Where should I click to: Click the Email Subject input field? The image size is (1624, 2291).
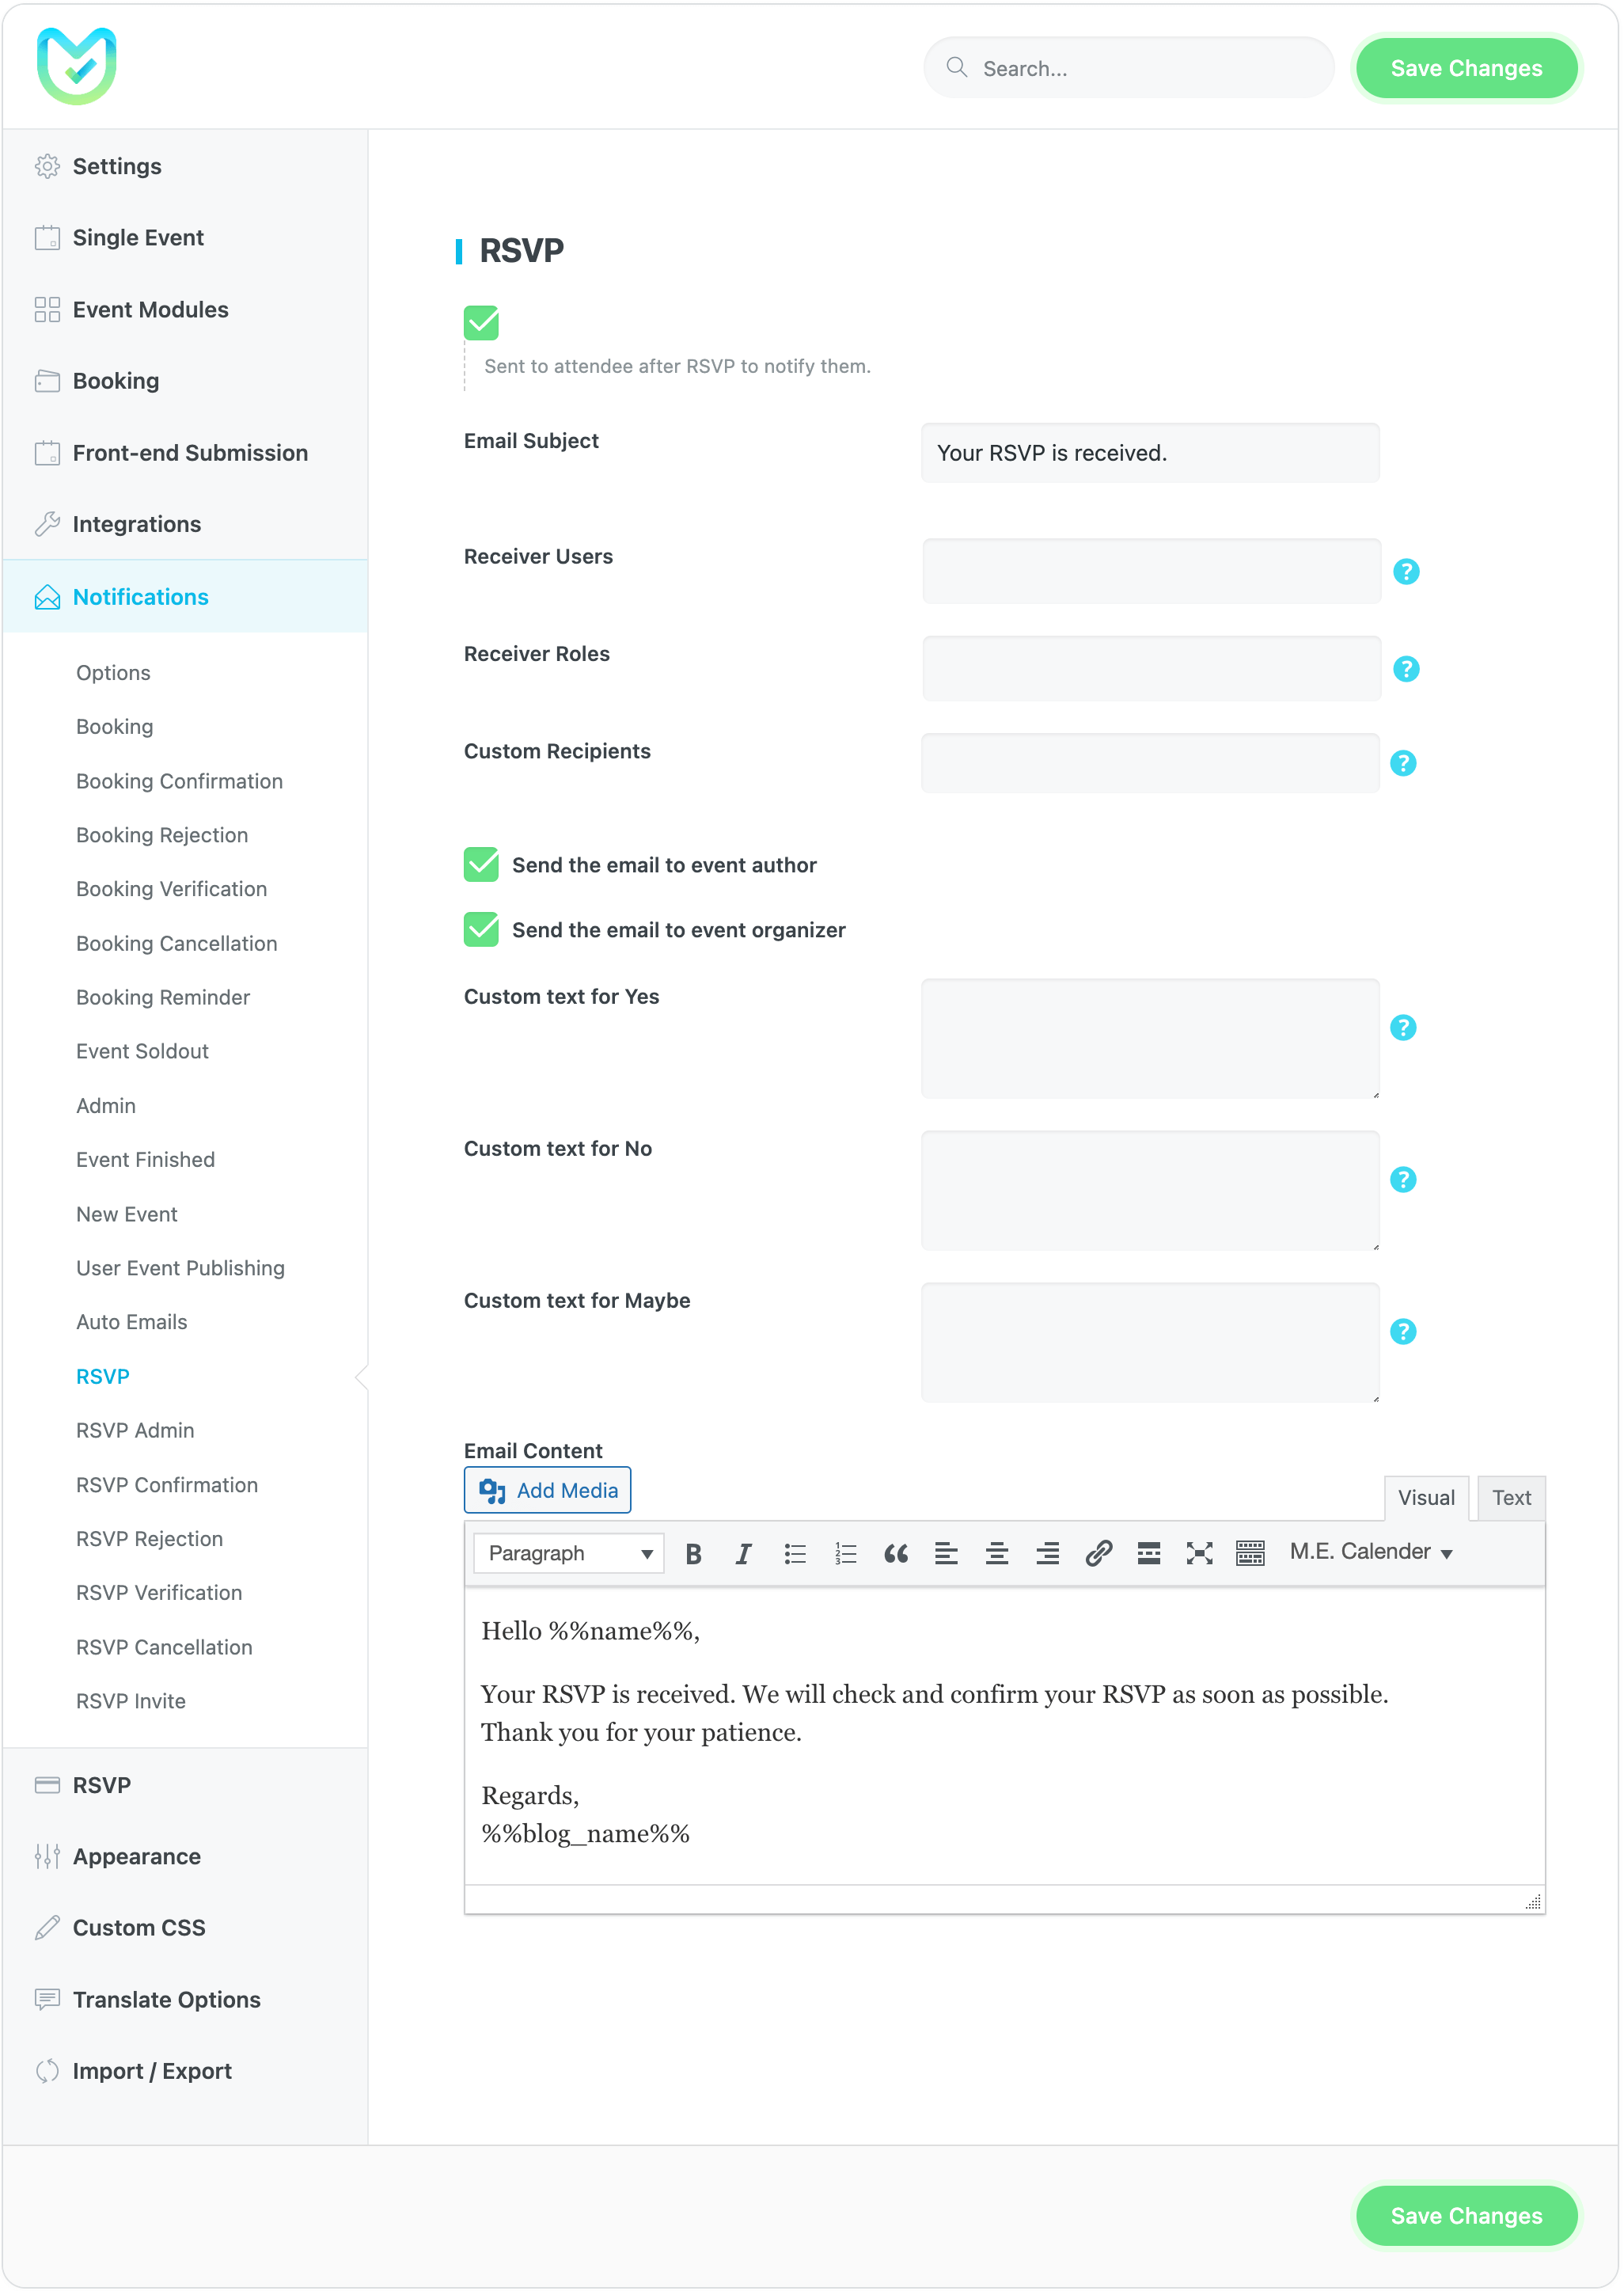coord(1150,453)
